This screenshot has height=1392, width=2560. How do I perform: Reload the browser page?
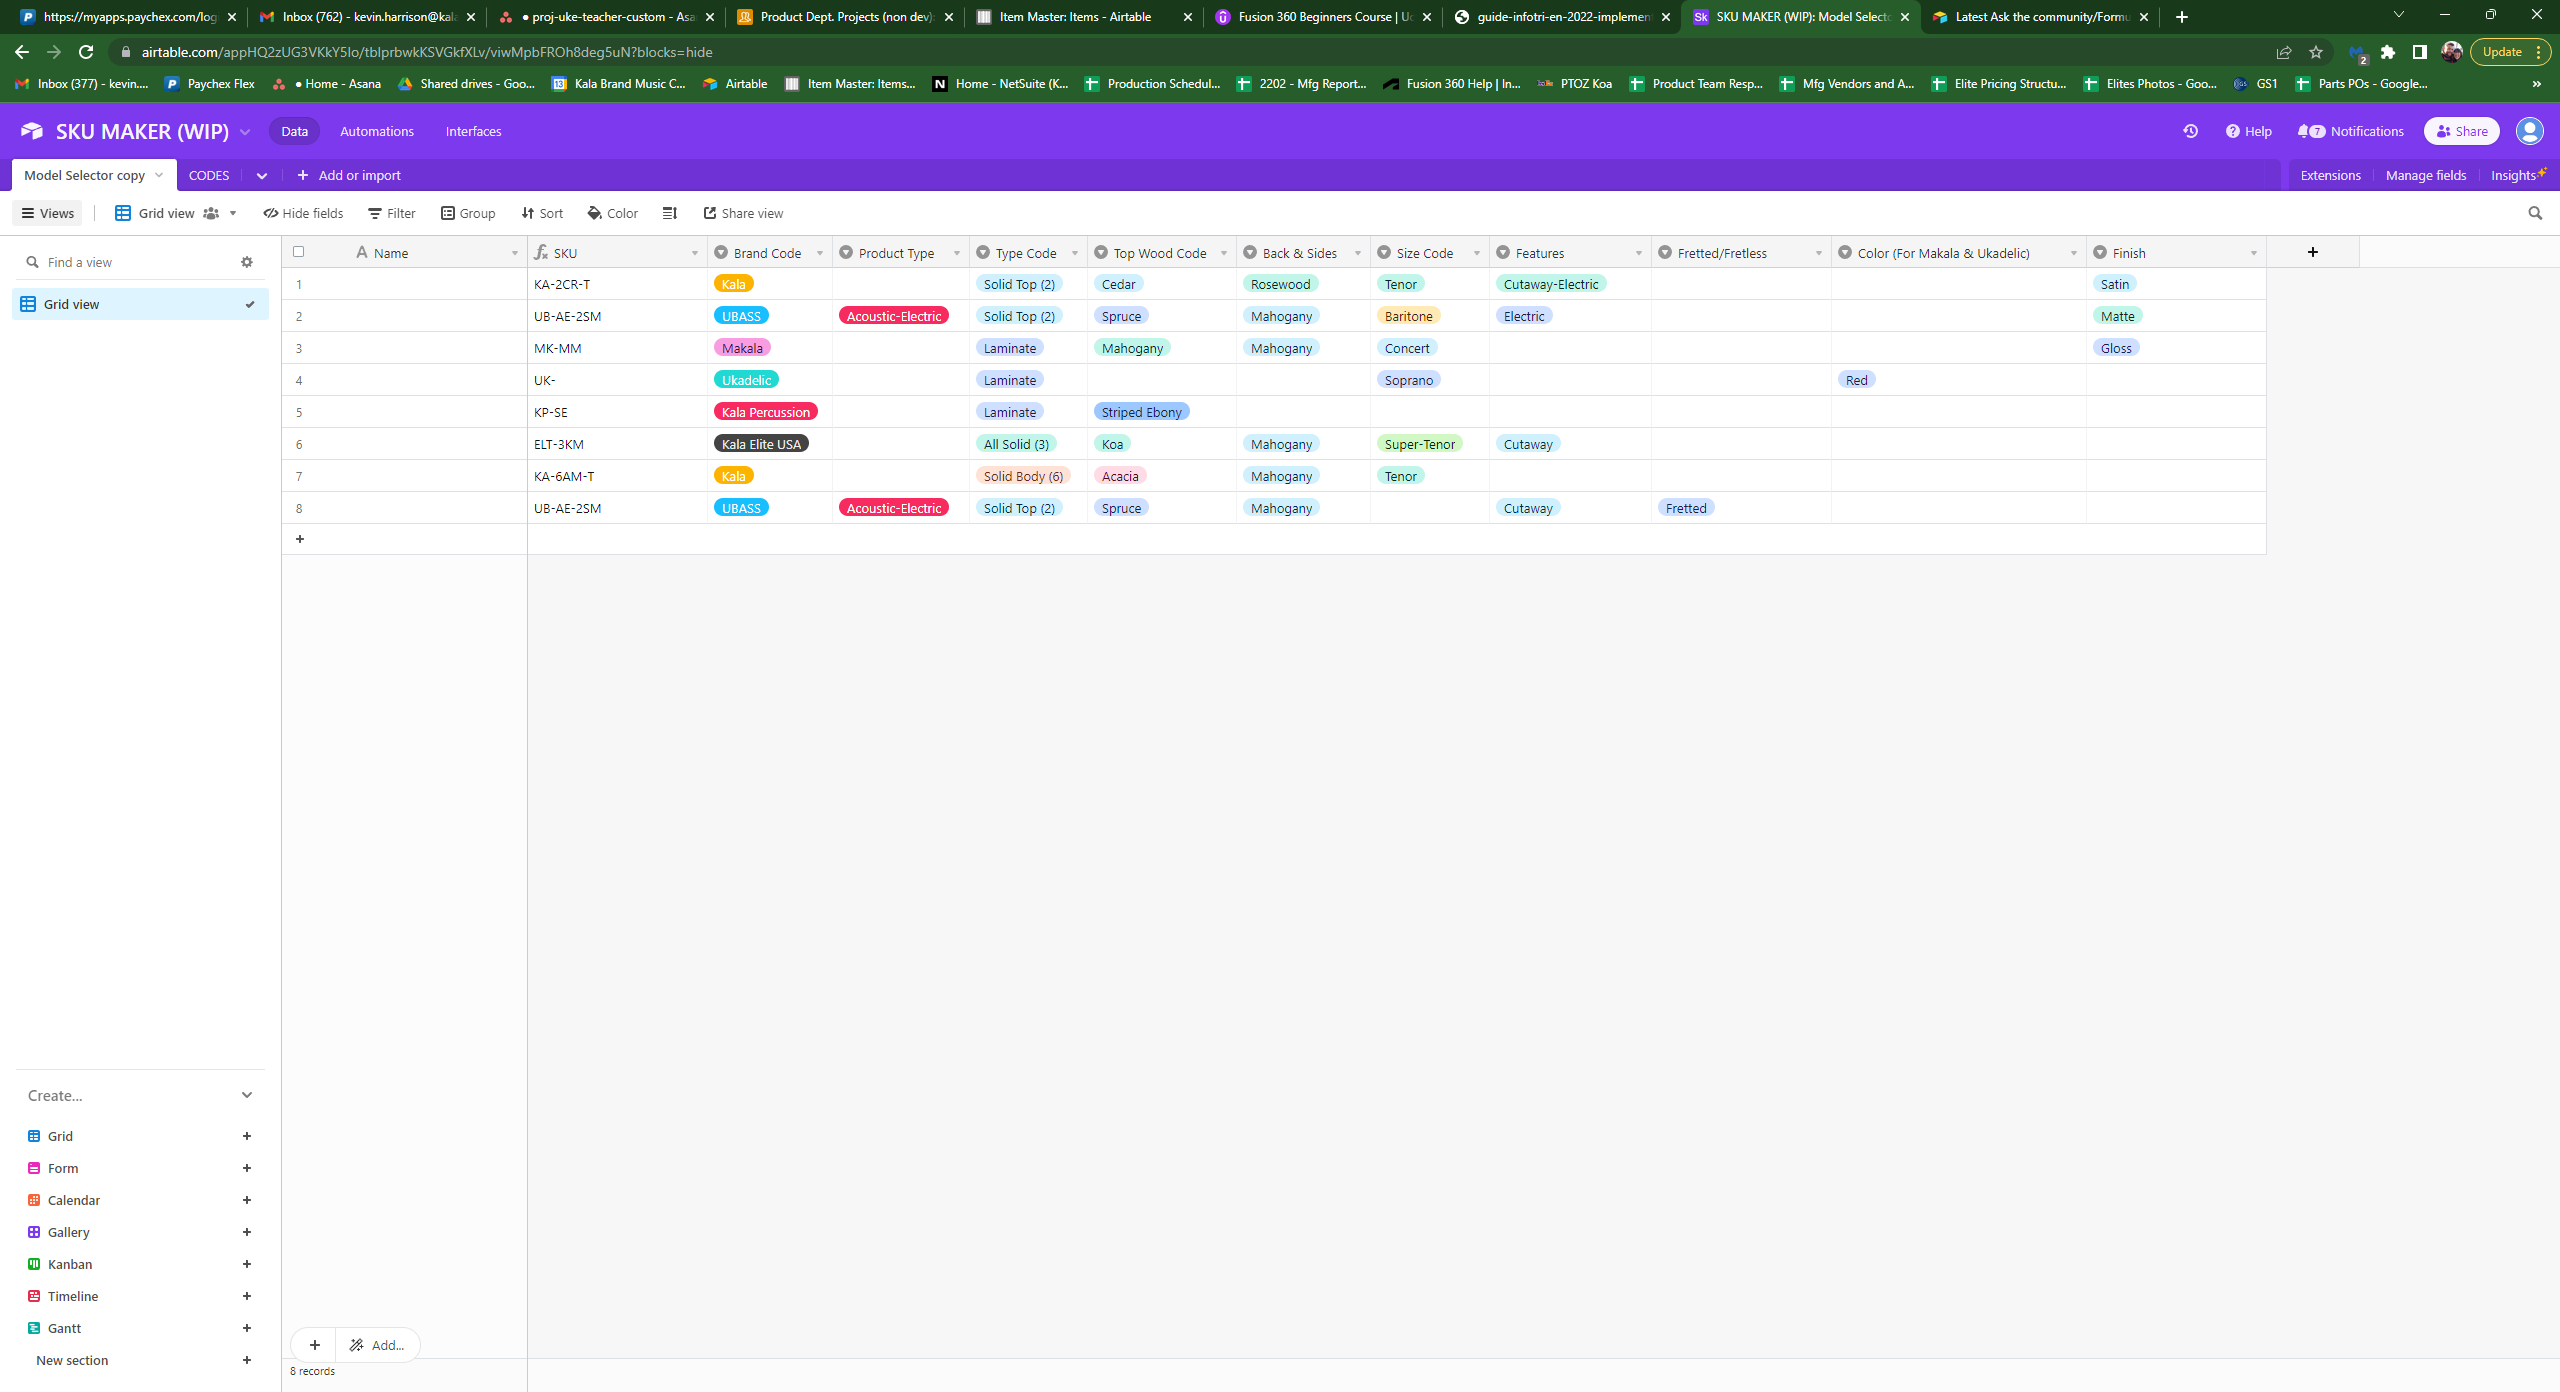(86, 52)
